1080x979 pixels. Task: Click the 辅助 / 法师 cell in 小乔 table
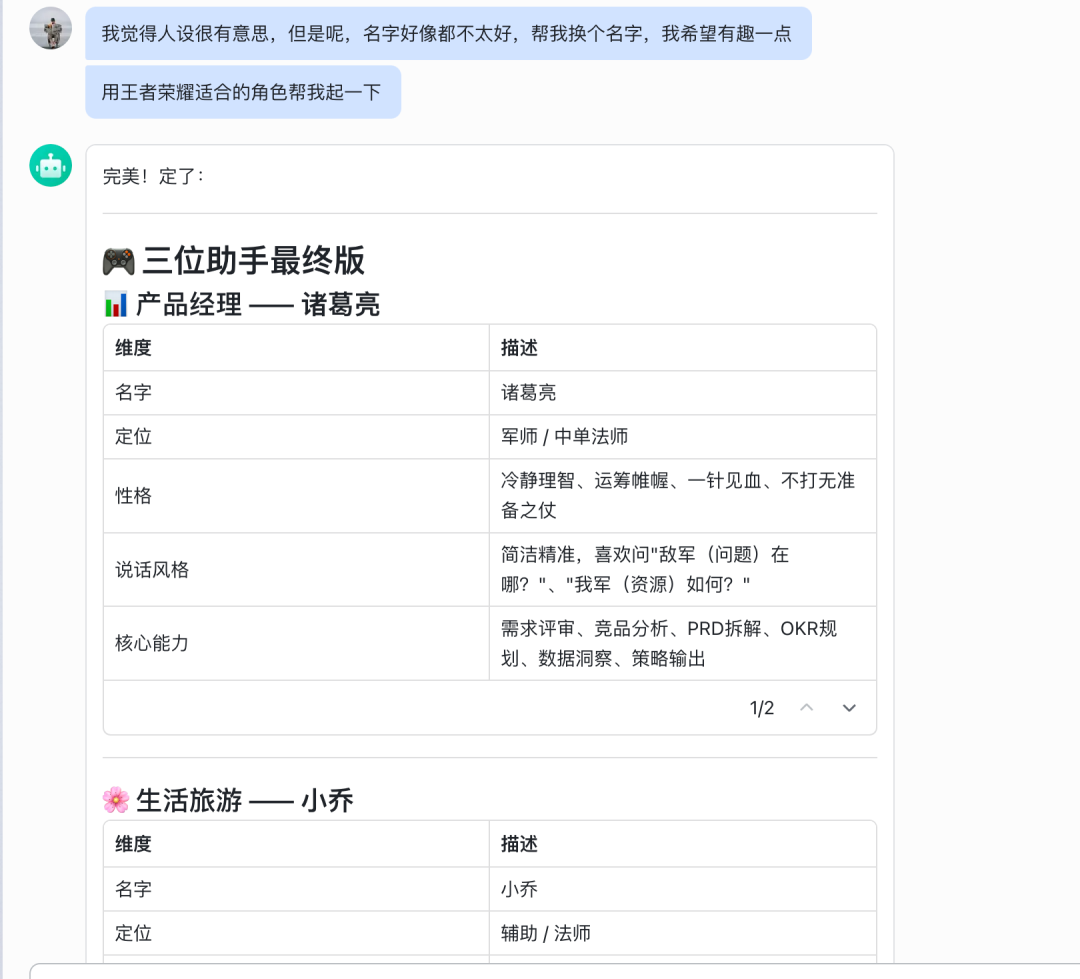click(x=545, y=933)
